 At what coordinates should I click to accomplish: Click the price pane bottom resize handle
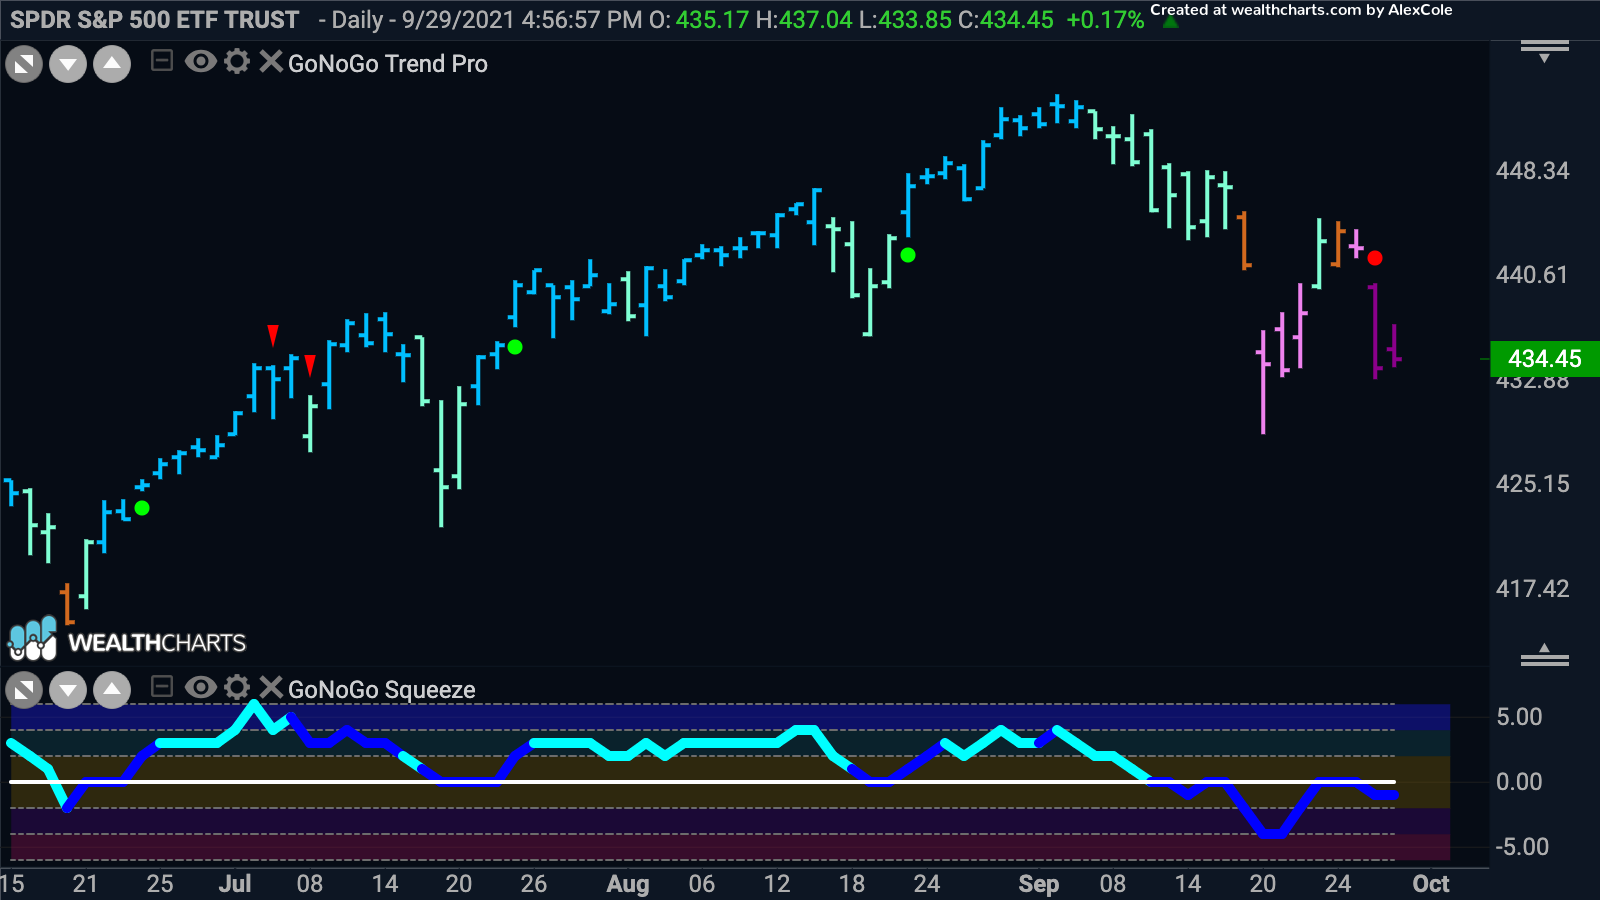pos(1545,656)
